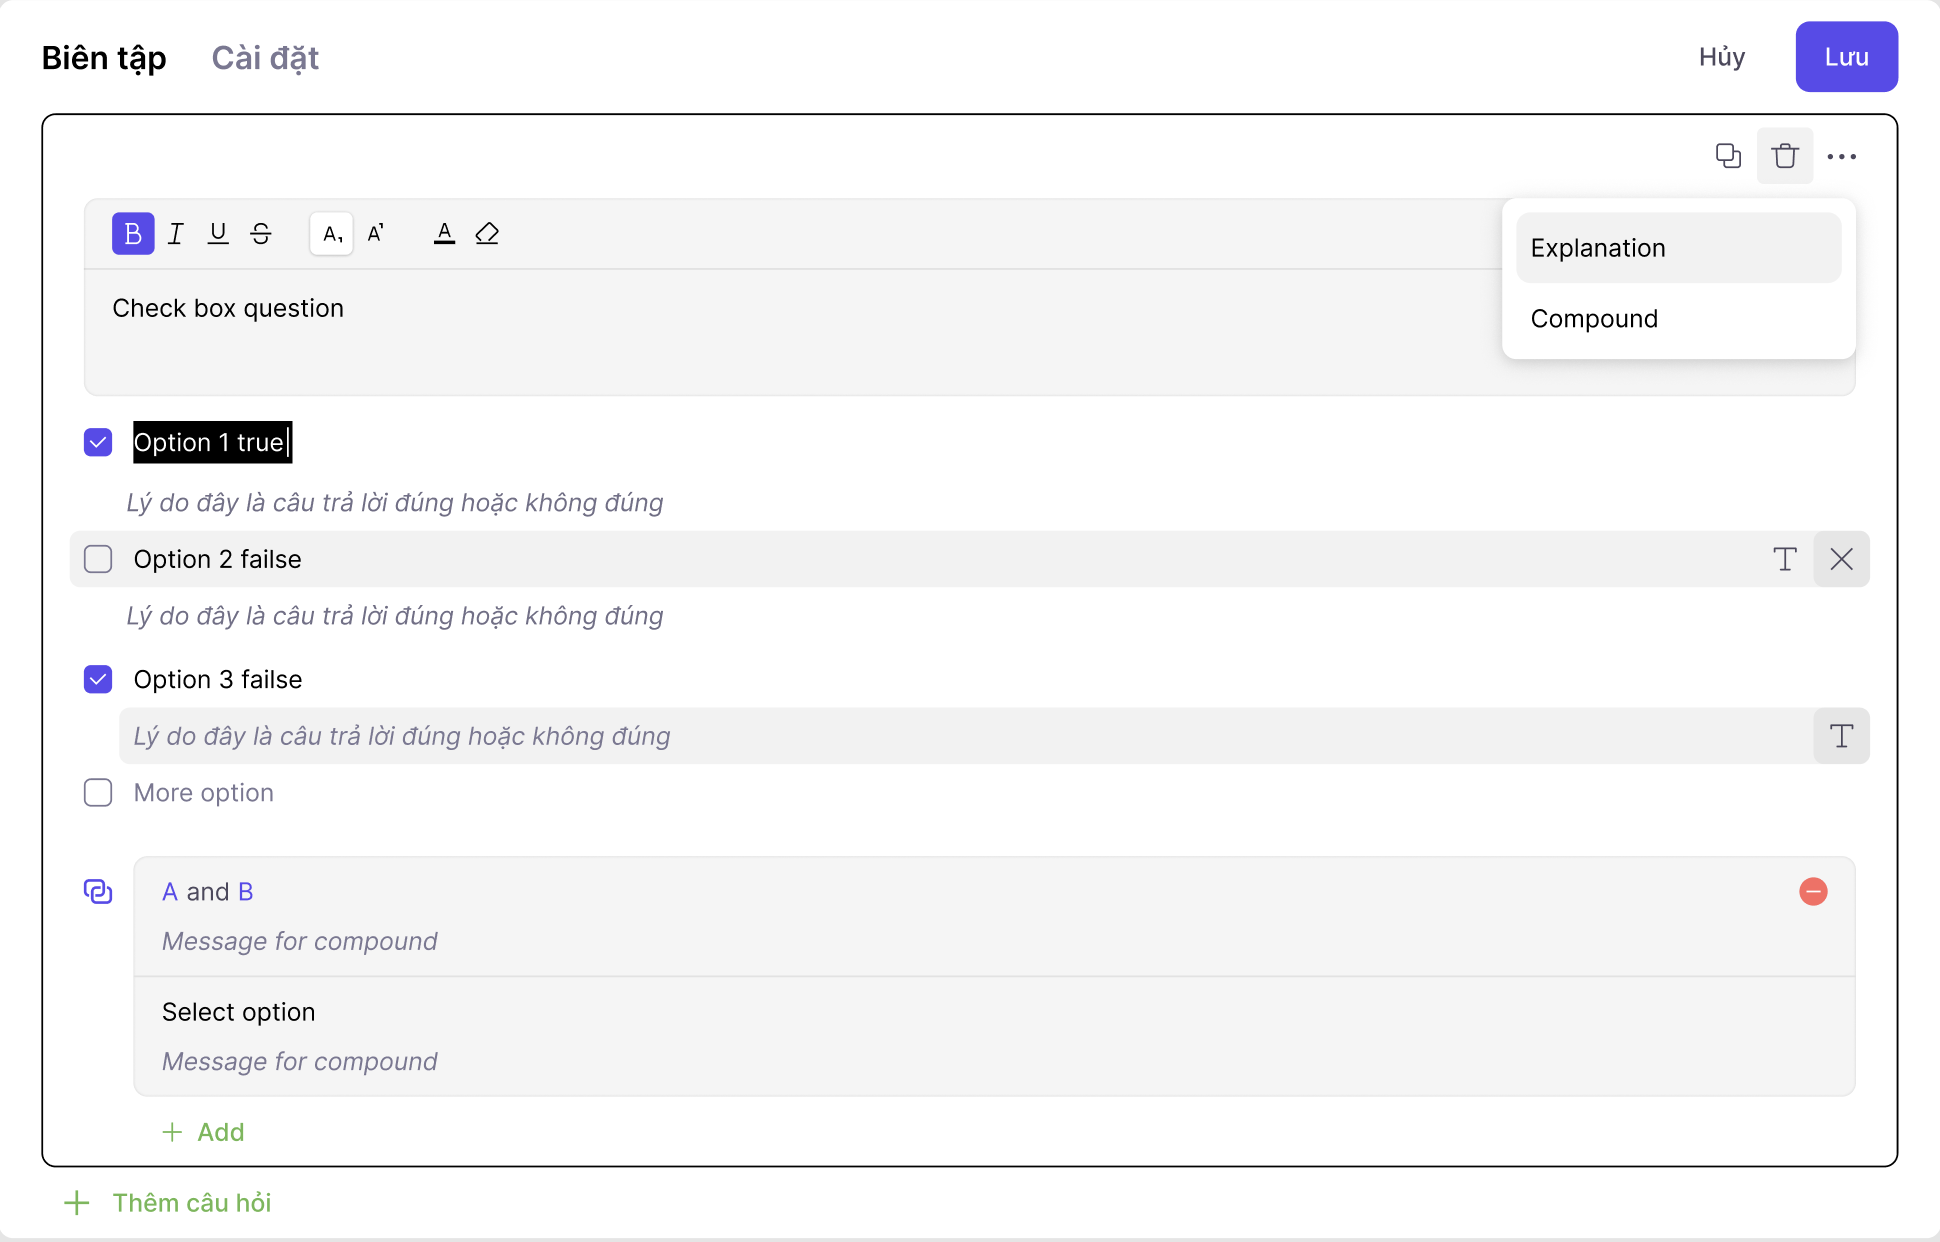
Task: Choose Explanation from the popup menu
Action: click(1678, 248)
